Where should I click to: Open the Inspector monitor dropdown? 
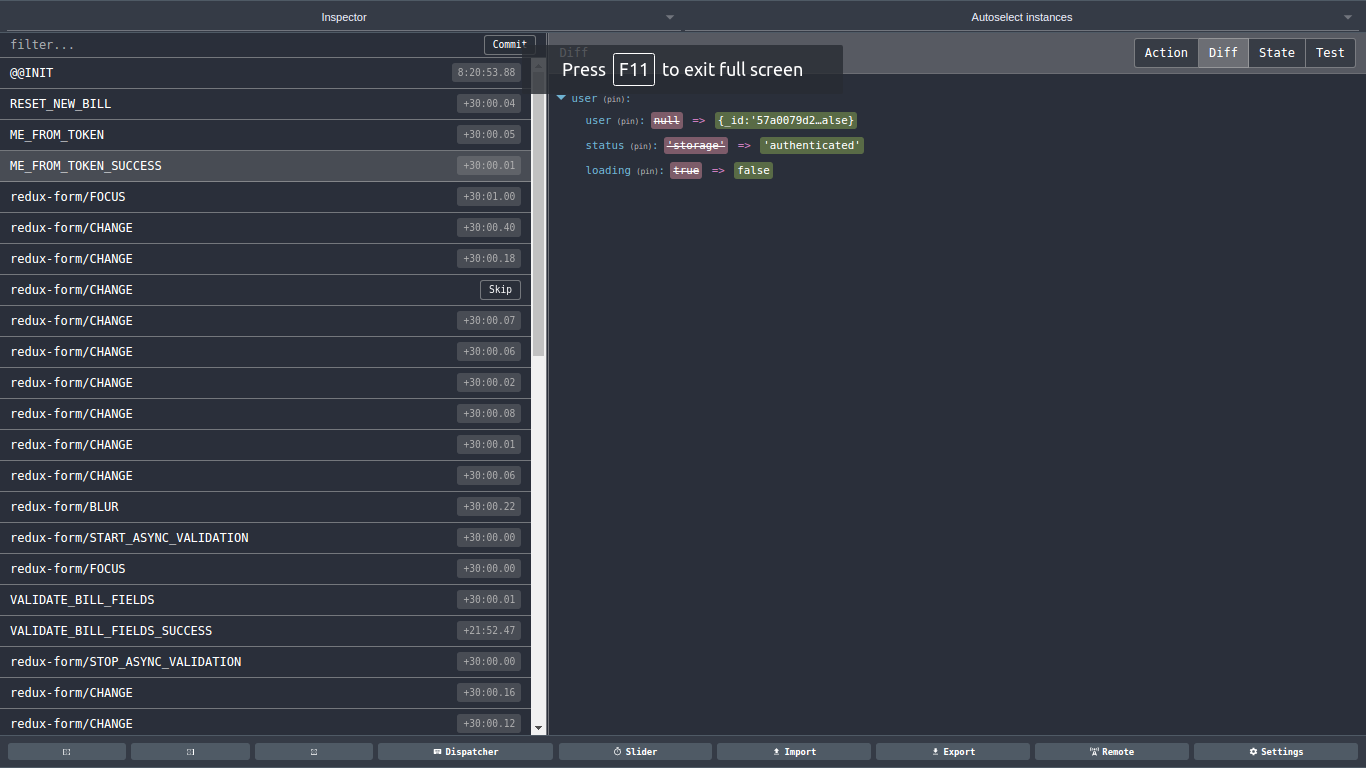click(x=343, y=17)
